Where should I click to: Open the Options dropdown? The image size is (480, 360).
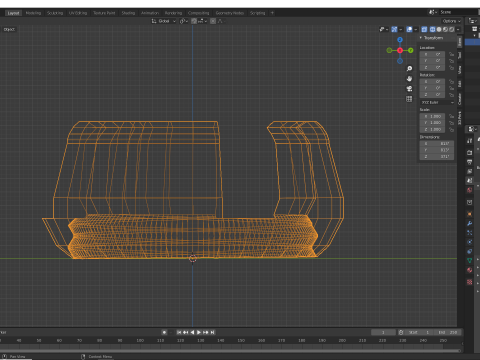(x=452, y=21)
